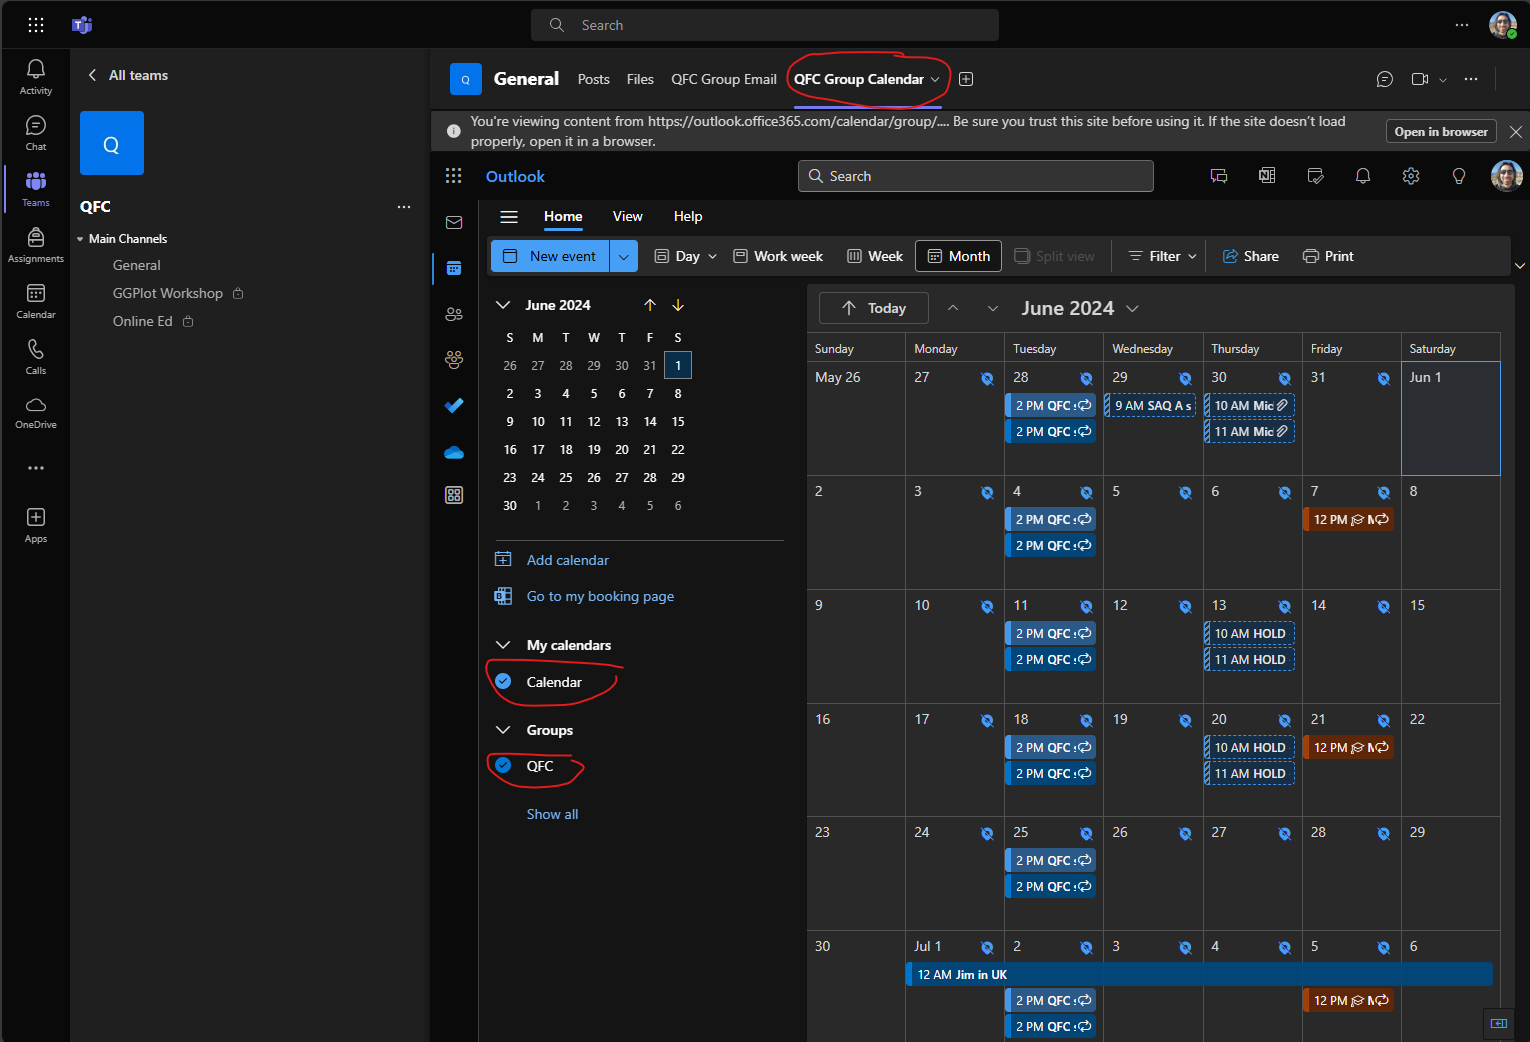
Task: Toggle the Calendar checkbox under My calendars
Action: 504,682
